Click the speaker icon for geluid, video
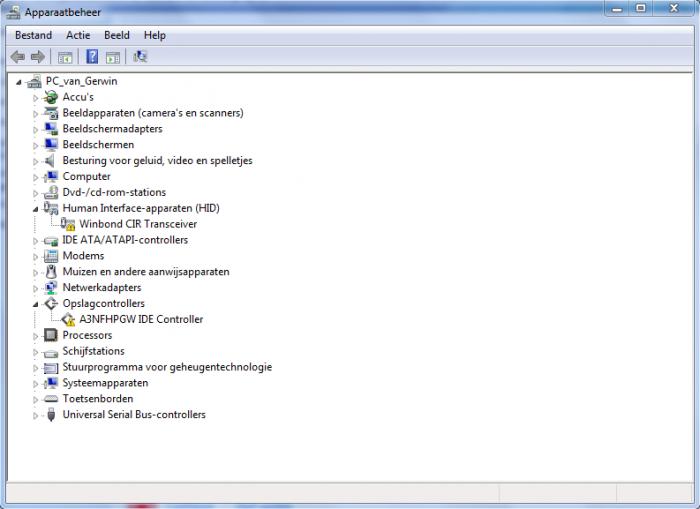700x509 pixels. 50,160
